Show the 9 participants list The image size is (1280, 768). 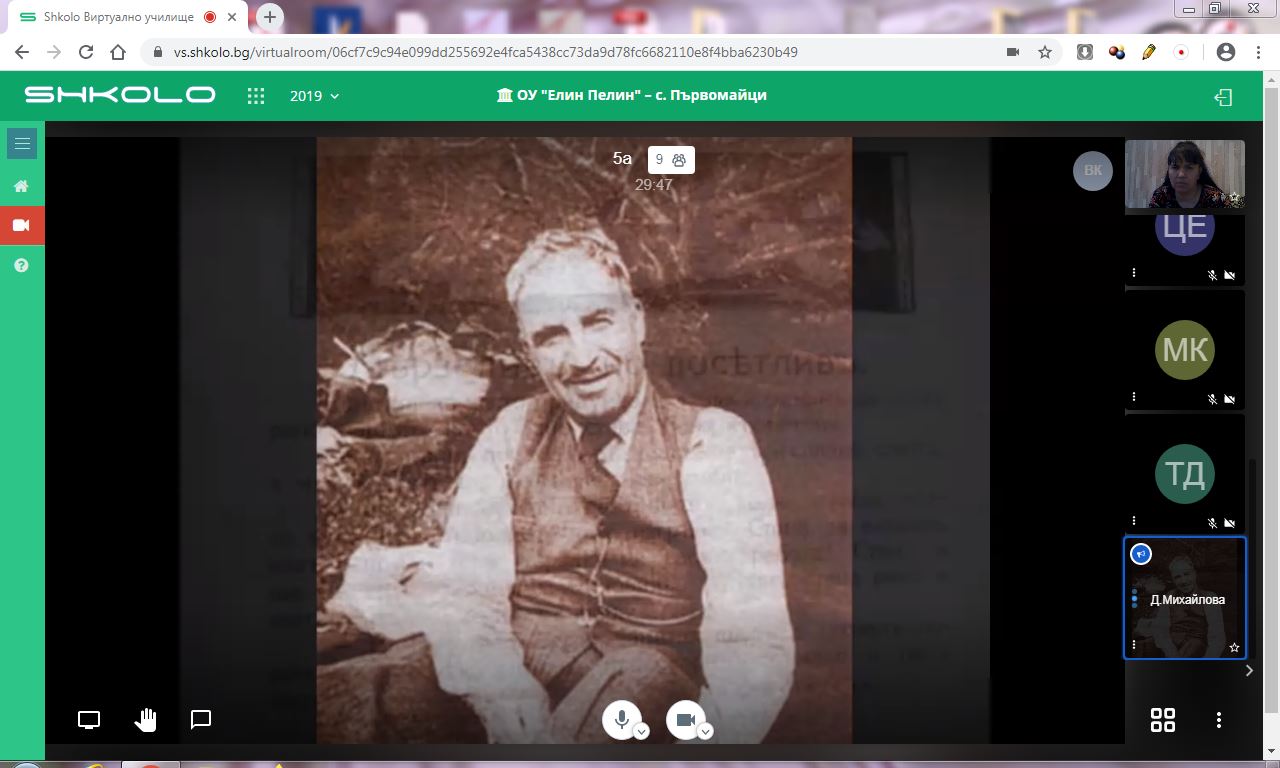pyautogui.click(x=671, y=160)
